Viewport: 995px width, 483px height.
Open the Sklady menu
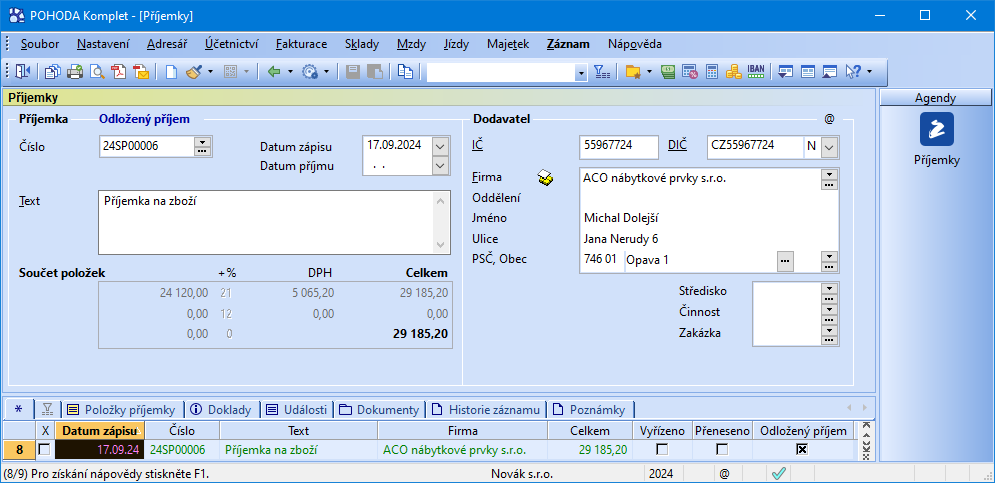coord(362,44)
